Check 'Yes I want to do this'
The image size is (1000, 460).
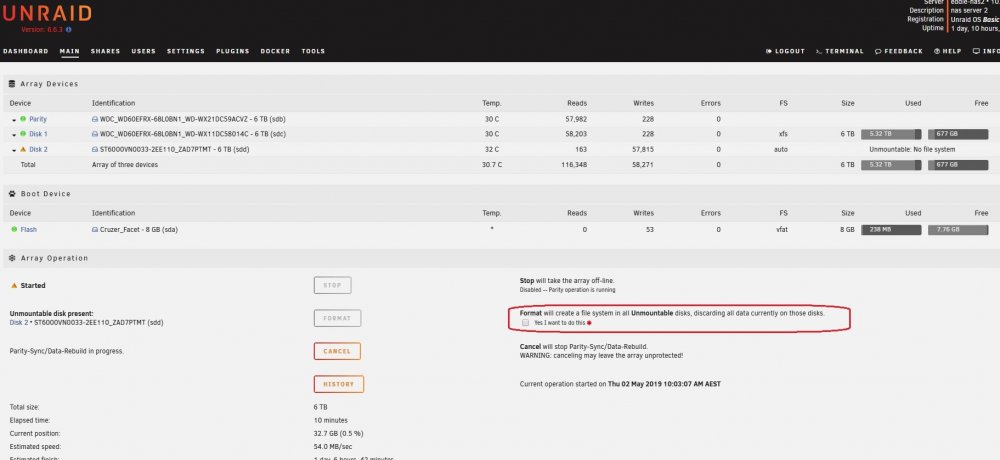(526, 323)
